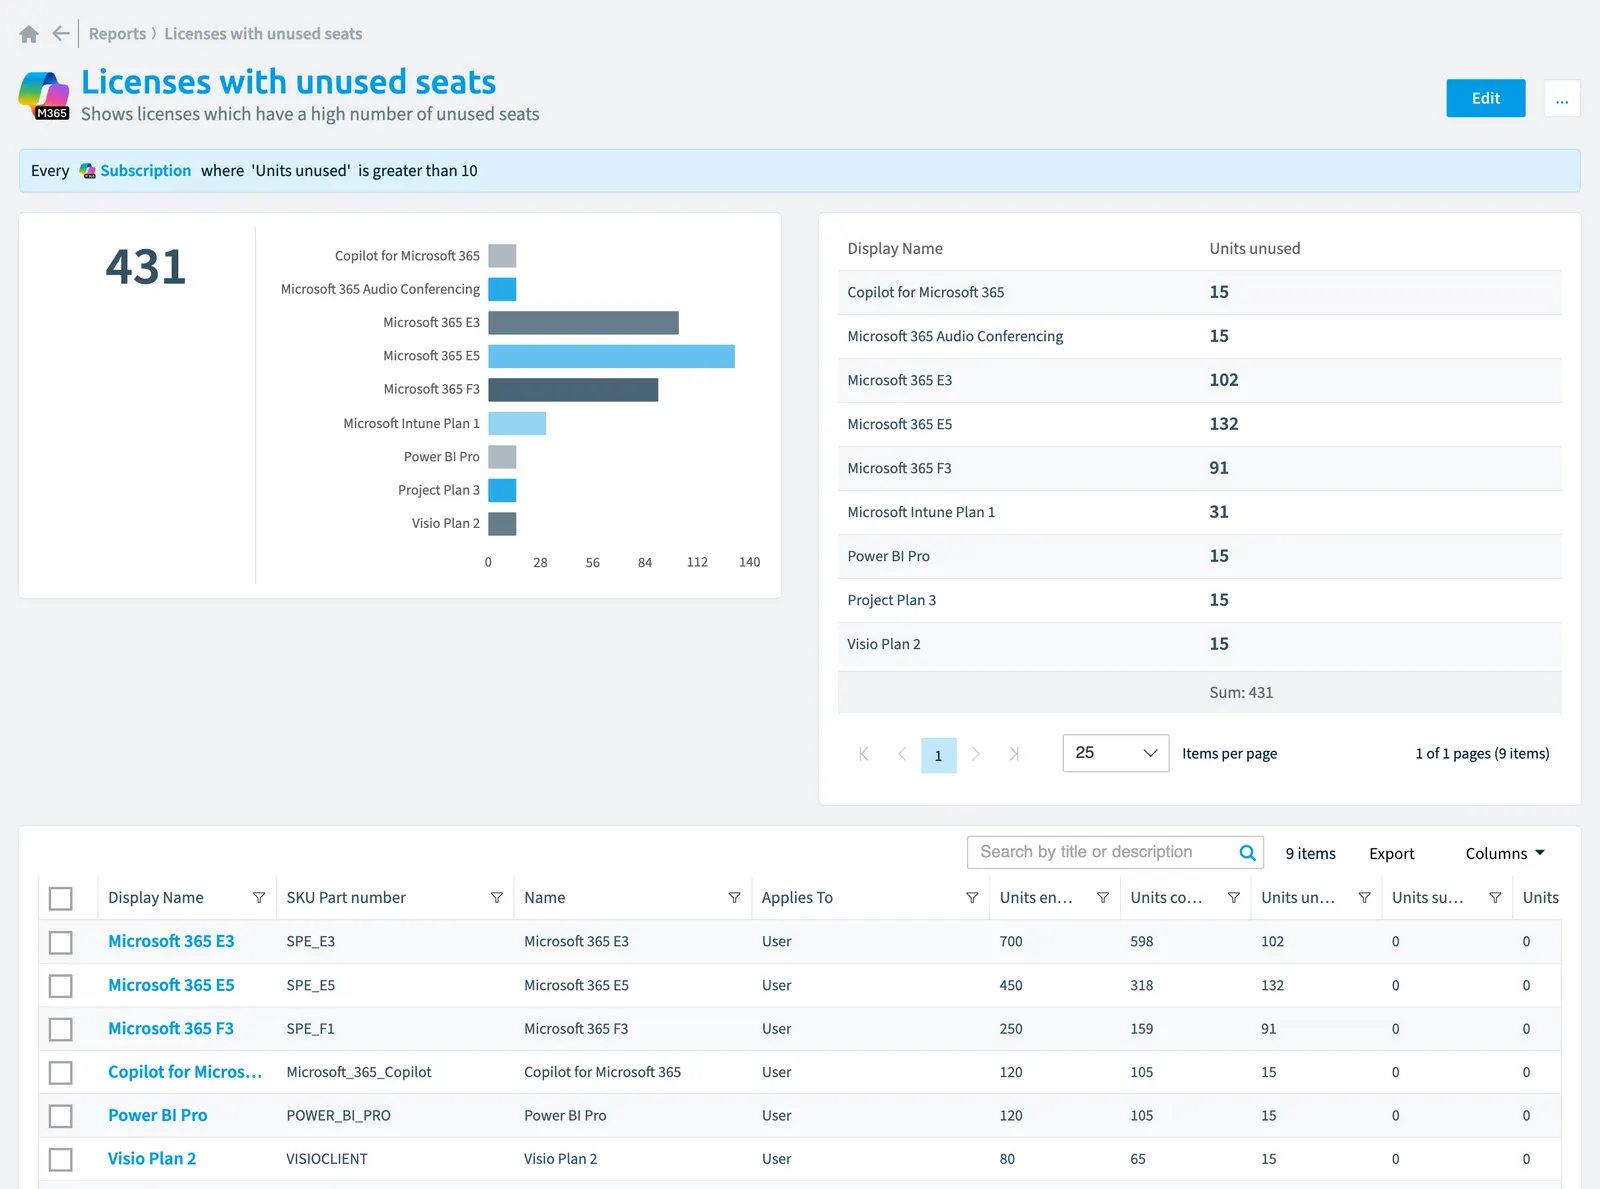
Task: Go to the home icon
Action: click(x=29, y=34)
